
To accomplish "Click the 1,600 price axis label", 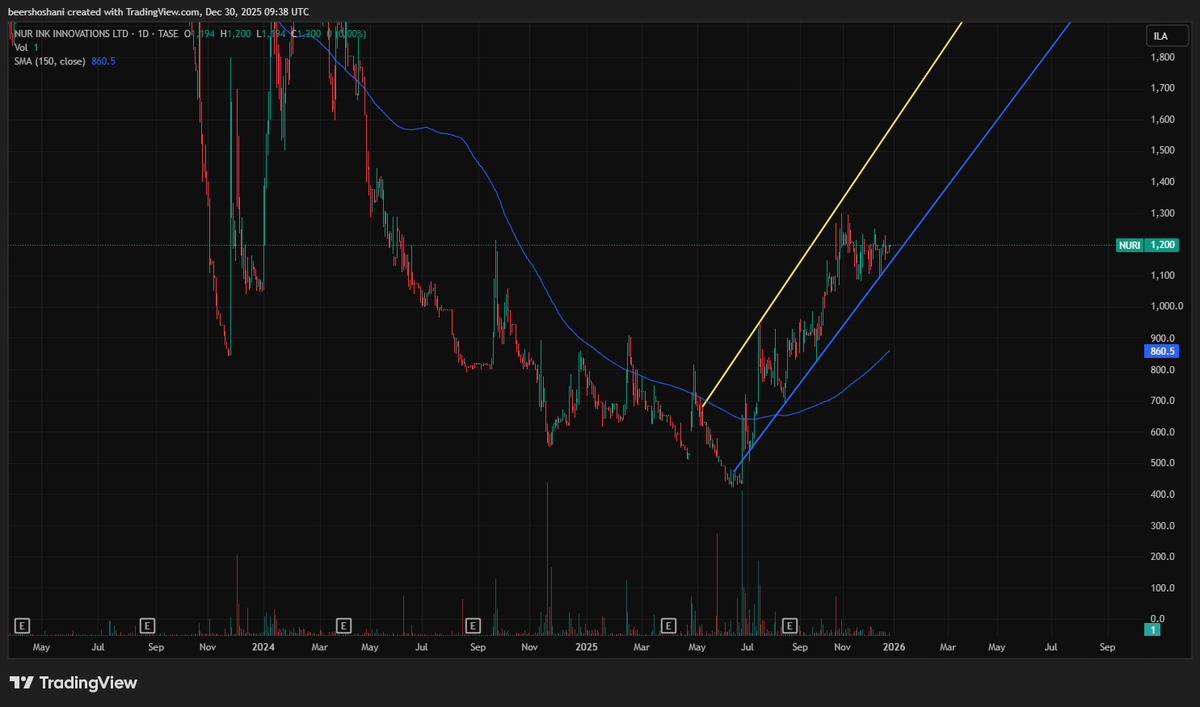I will click(1162, 120).
